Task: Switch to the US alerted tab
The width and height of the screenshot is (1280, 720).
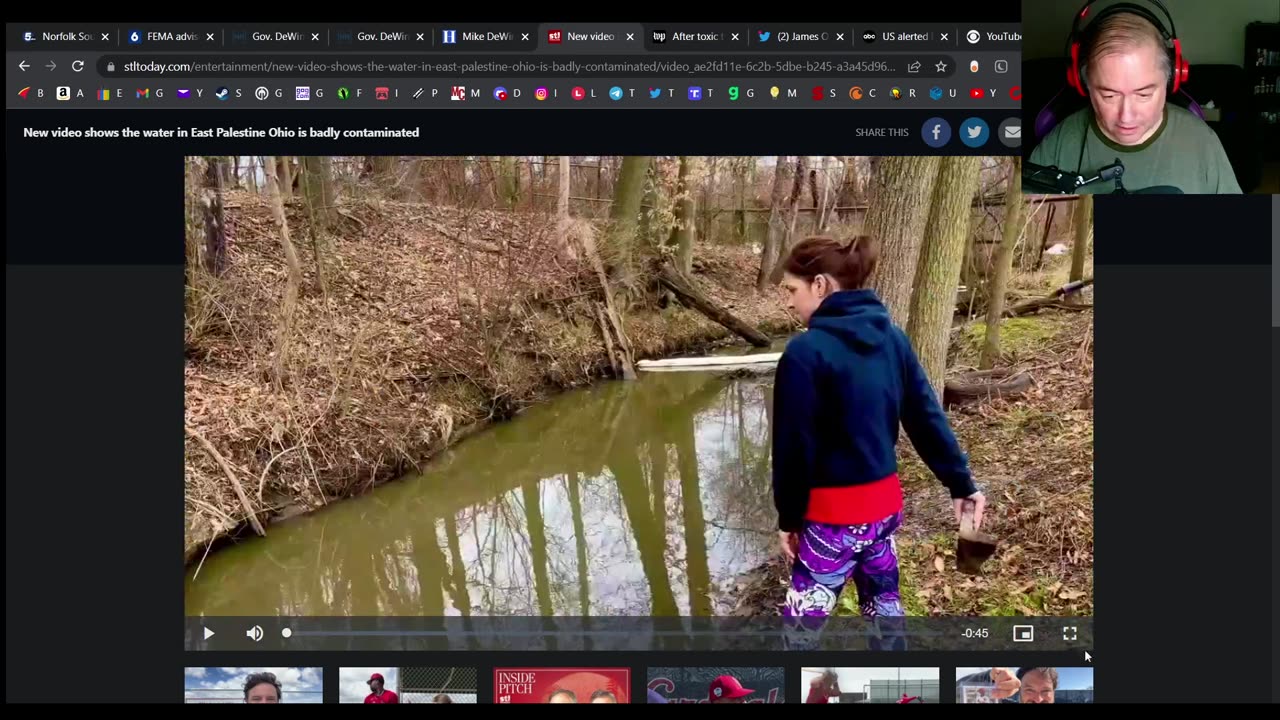Action: click(x=904, y=37)
